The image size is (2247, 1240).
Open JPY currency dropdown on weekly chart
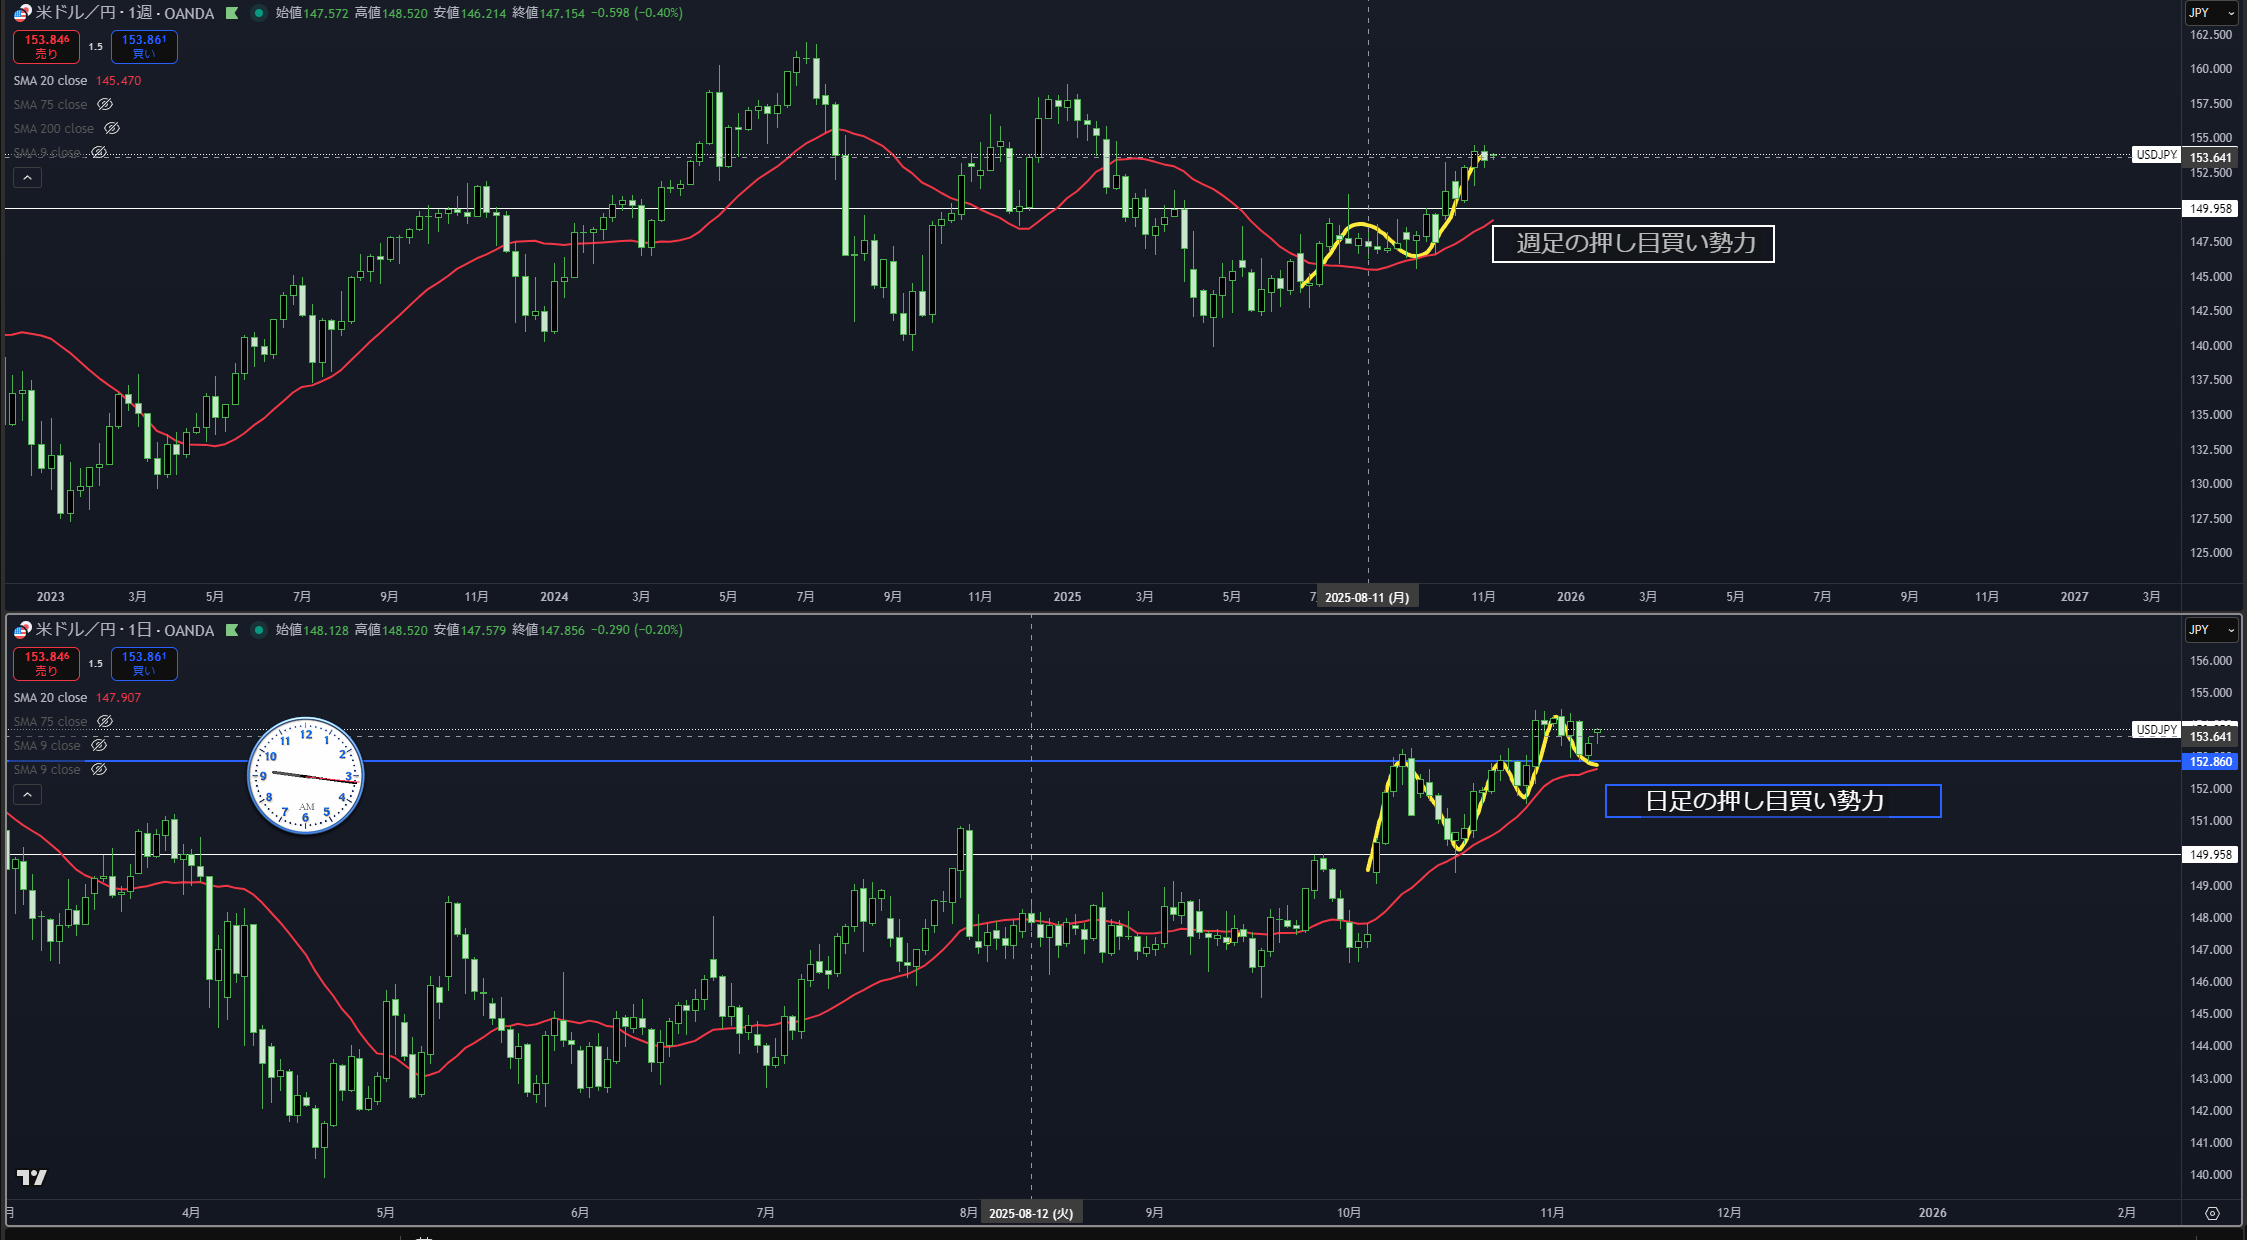click(x=2210, y=13)
